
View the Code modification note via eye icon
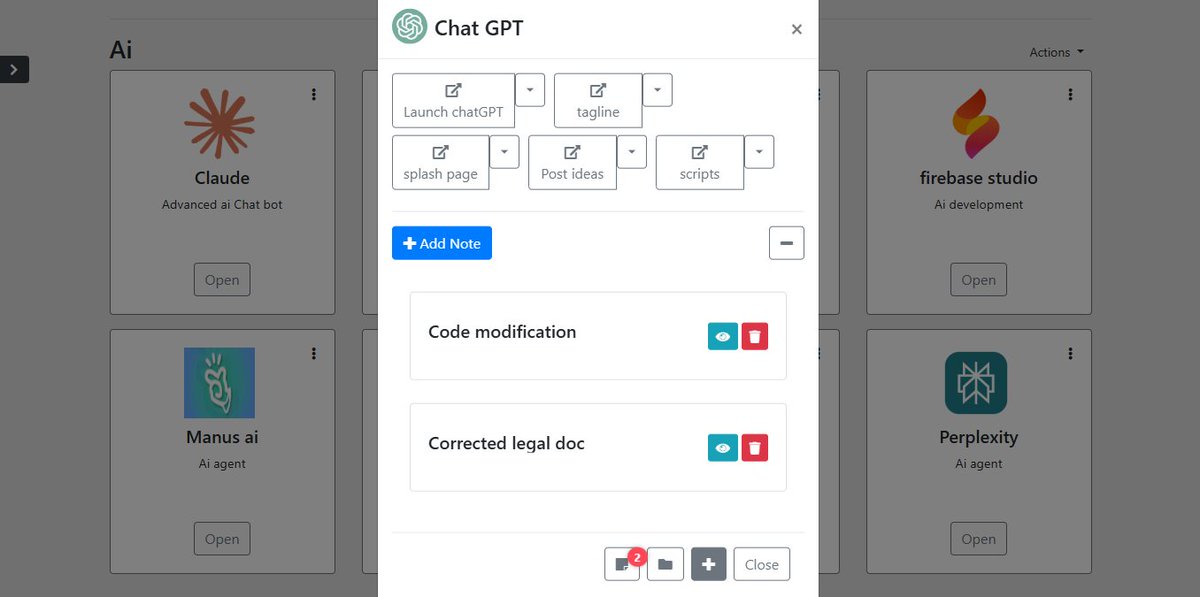click(x=723, y=336)
